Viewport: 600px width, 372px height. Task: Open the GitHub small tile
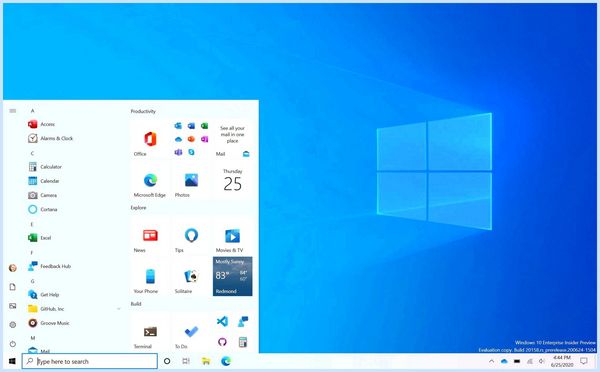click(x=222, y=342)
